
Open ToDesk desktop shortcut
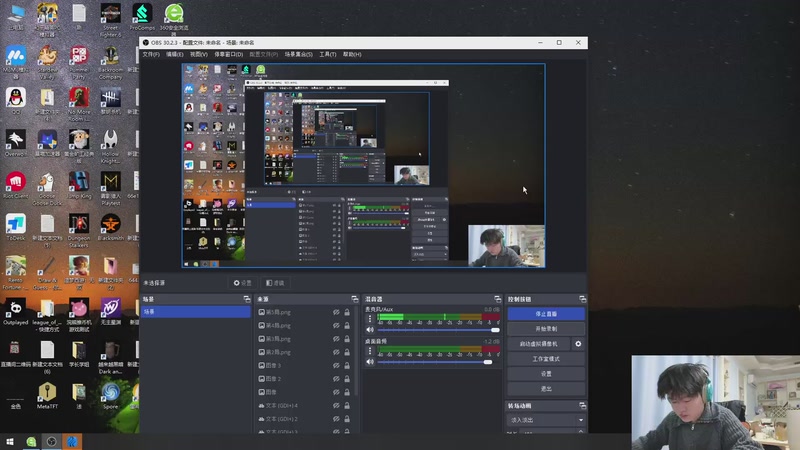coord(16,228)
